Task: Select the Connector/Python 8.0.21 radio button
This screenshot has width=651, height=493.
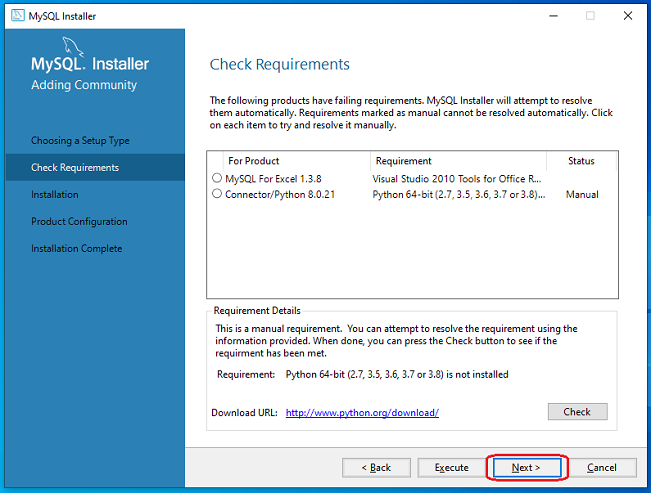Action: click(217, 194)
